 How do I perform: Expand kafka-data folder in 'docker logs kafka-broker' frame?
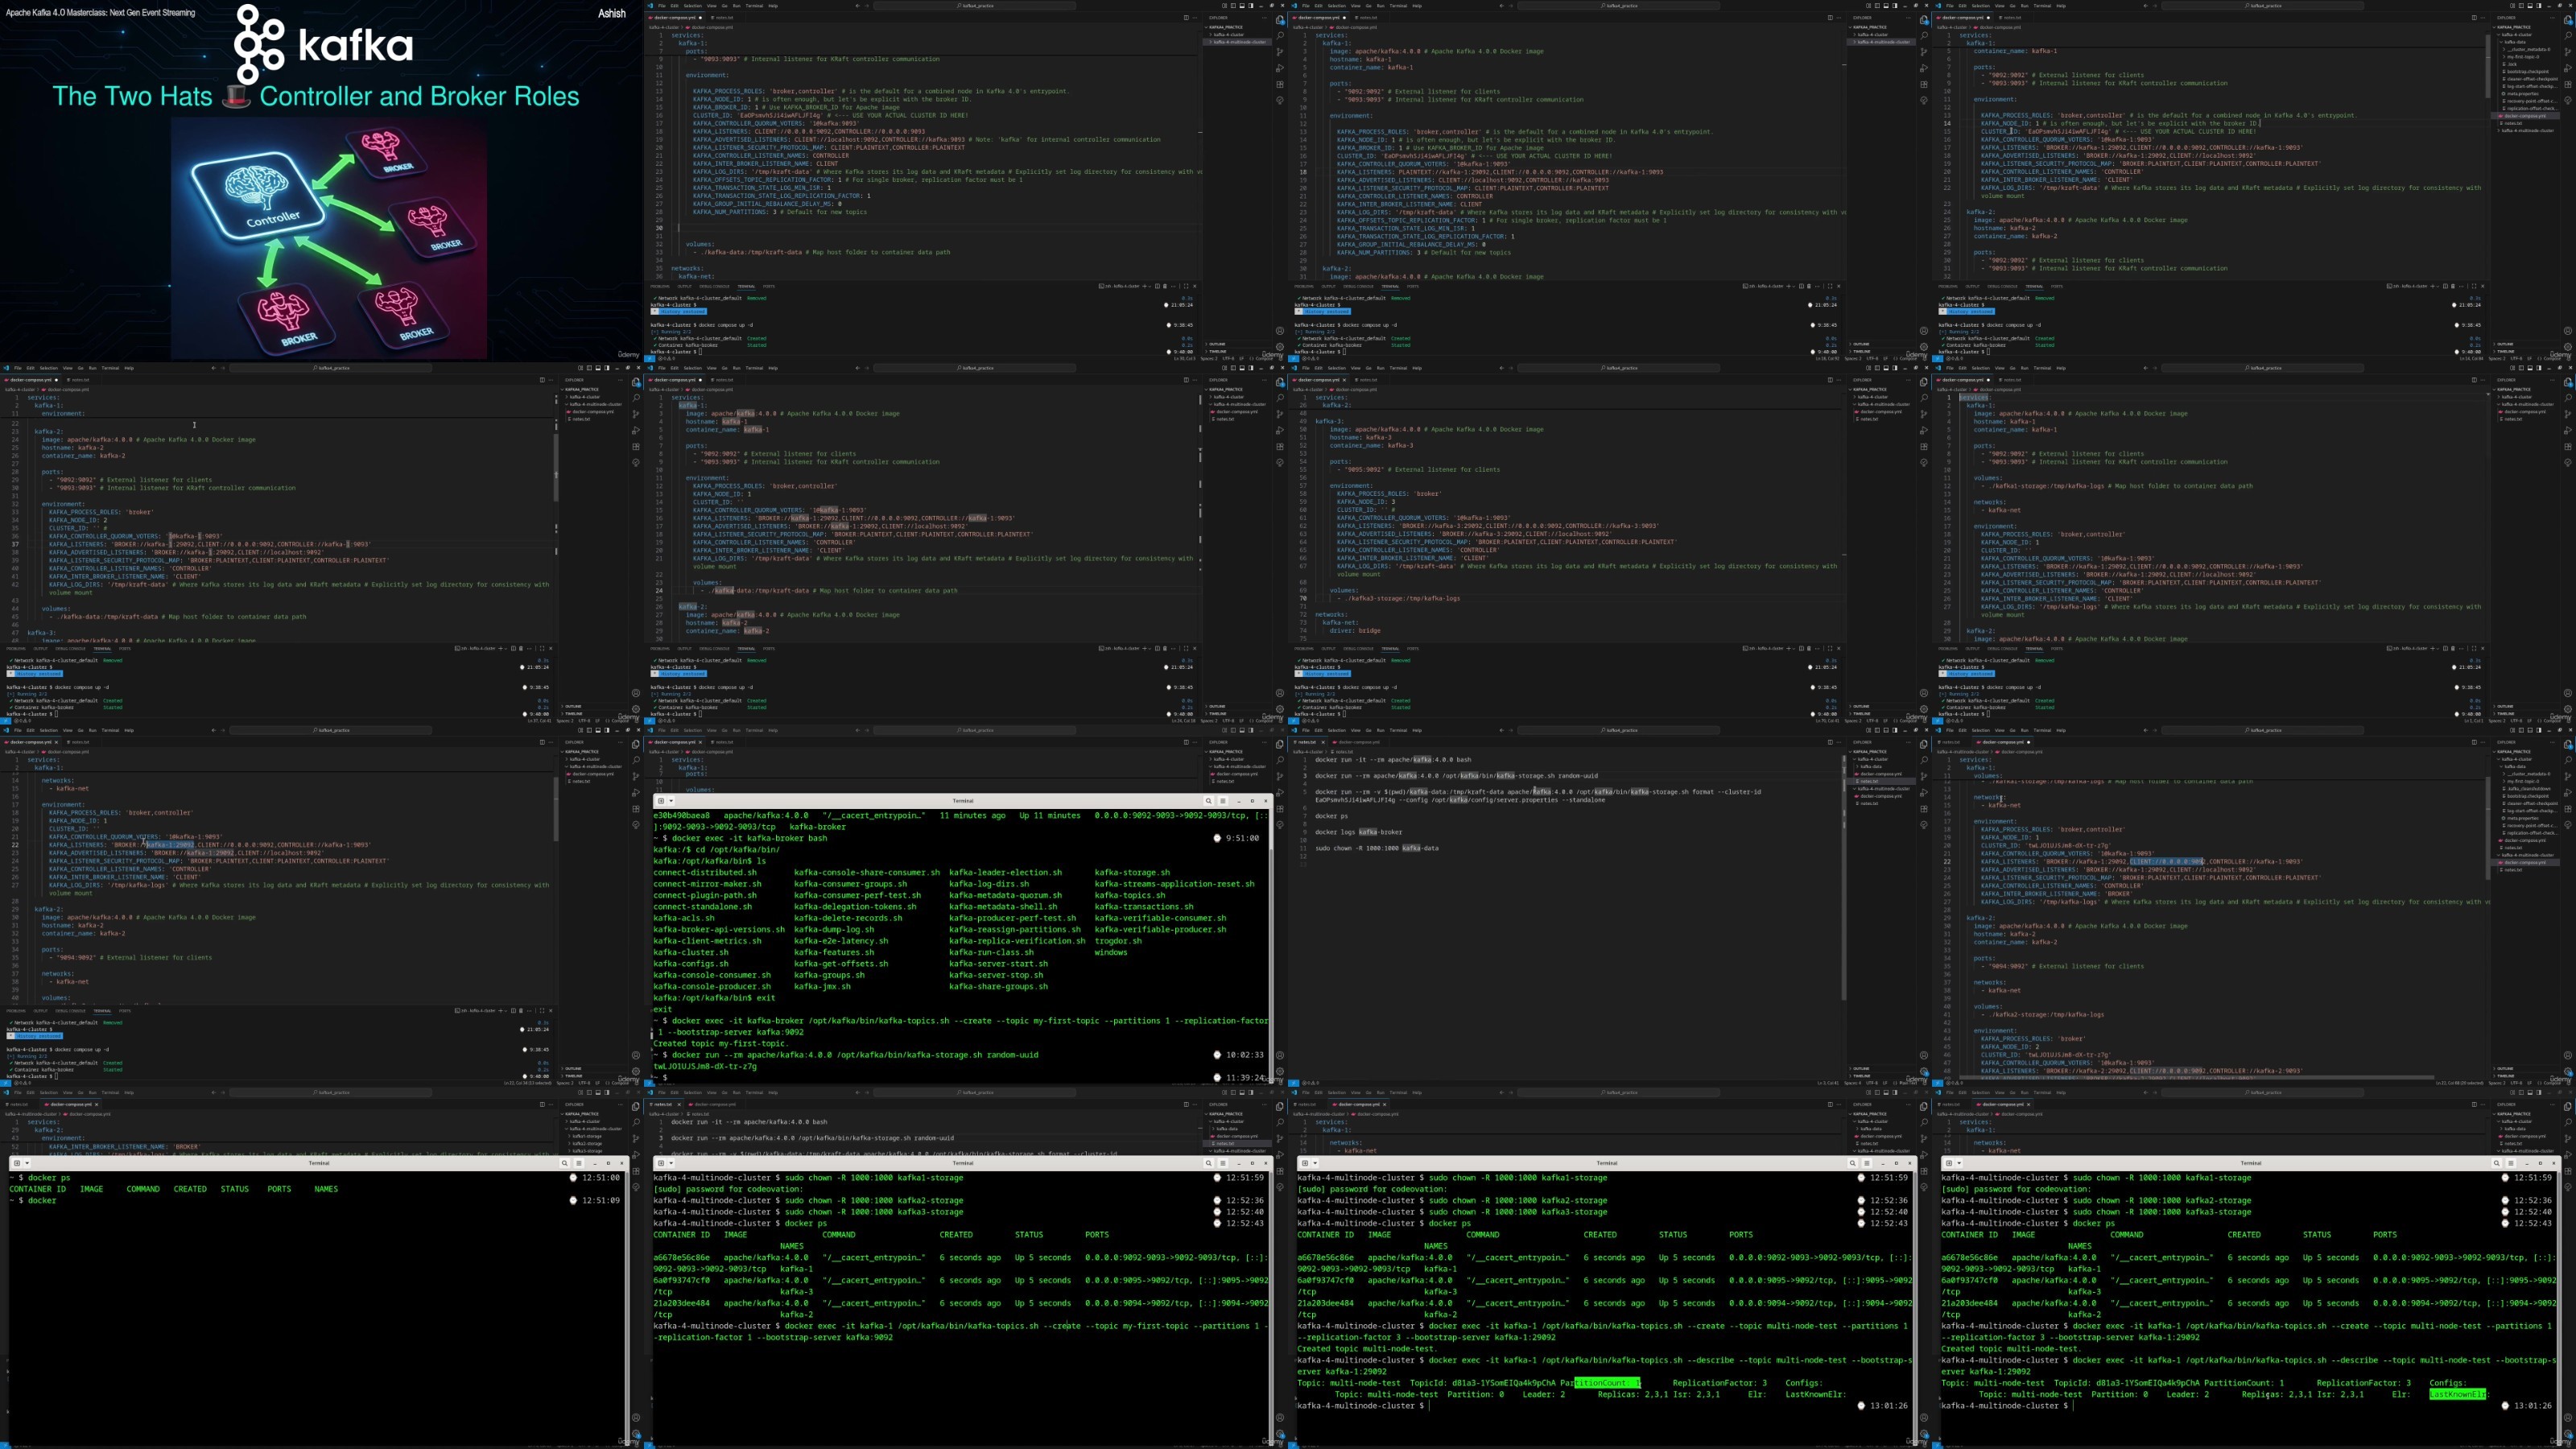click(1871, 767)
